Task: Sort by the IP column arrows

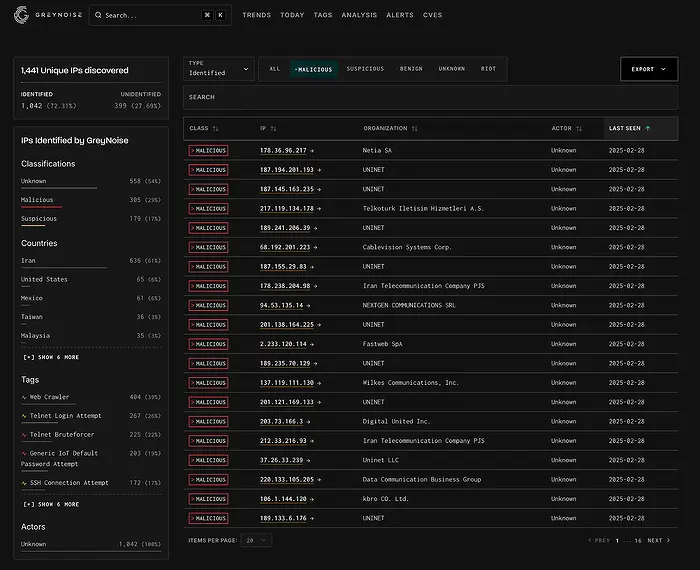Action: point(274,128)
